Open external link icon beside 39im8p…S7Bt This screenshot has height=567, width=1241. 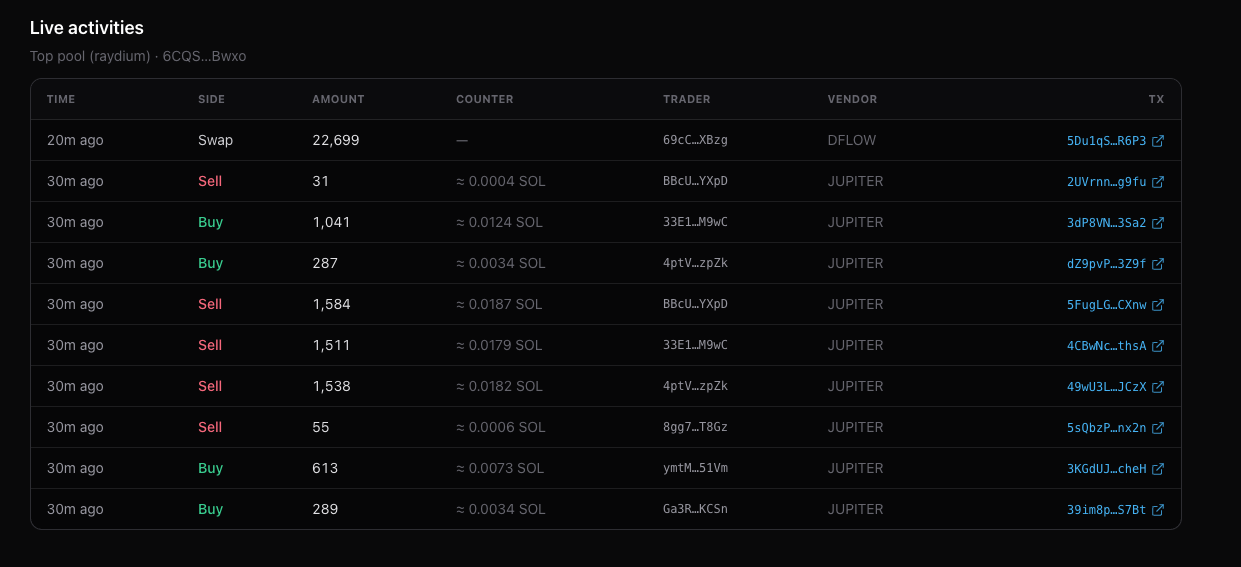(1158, 510)
